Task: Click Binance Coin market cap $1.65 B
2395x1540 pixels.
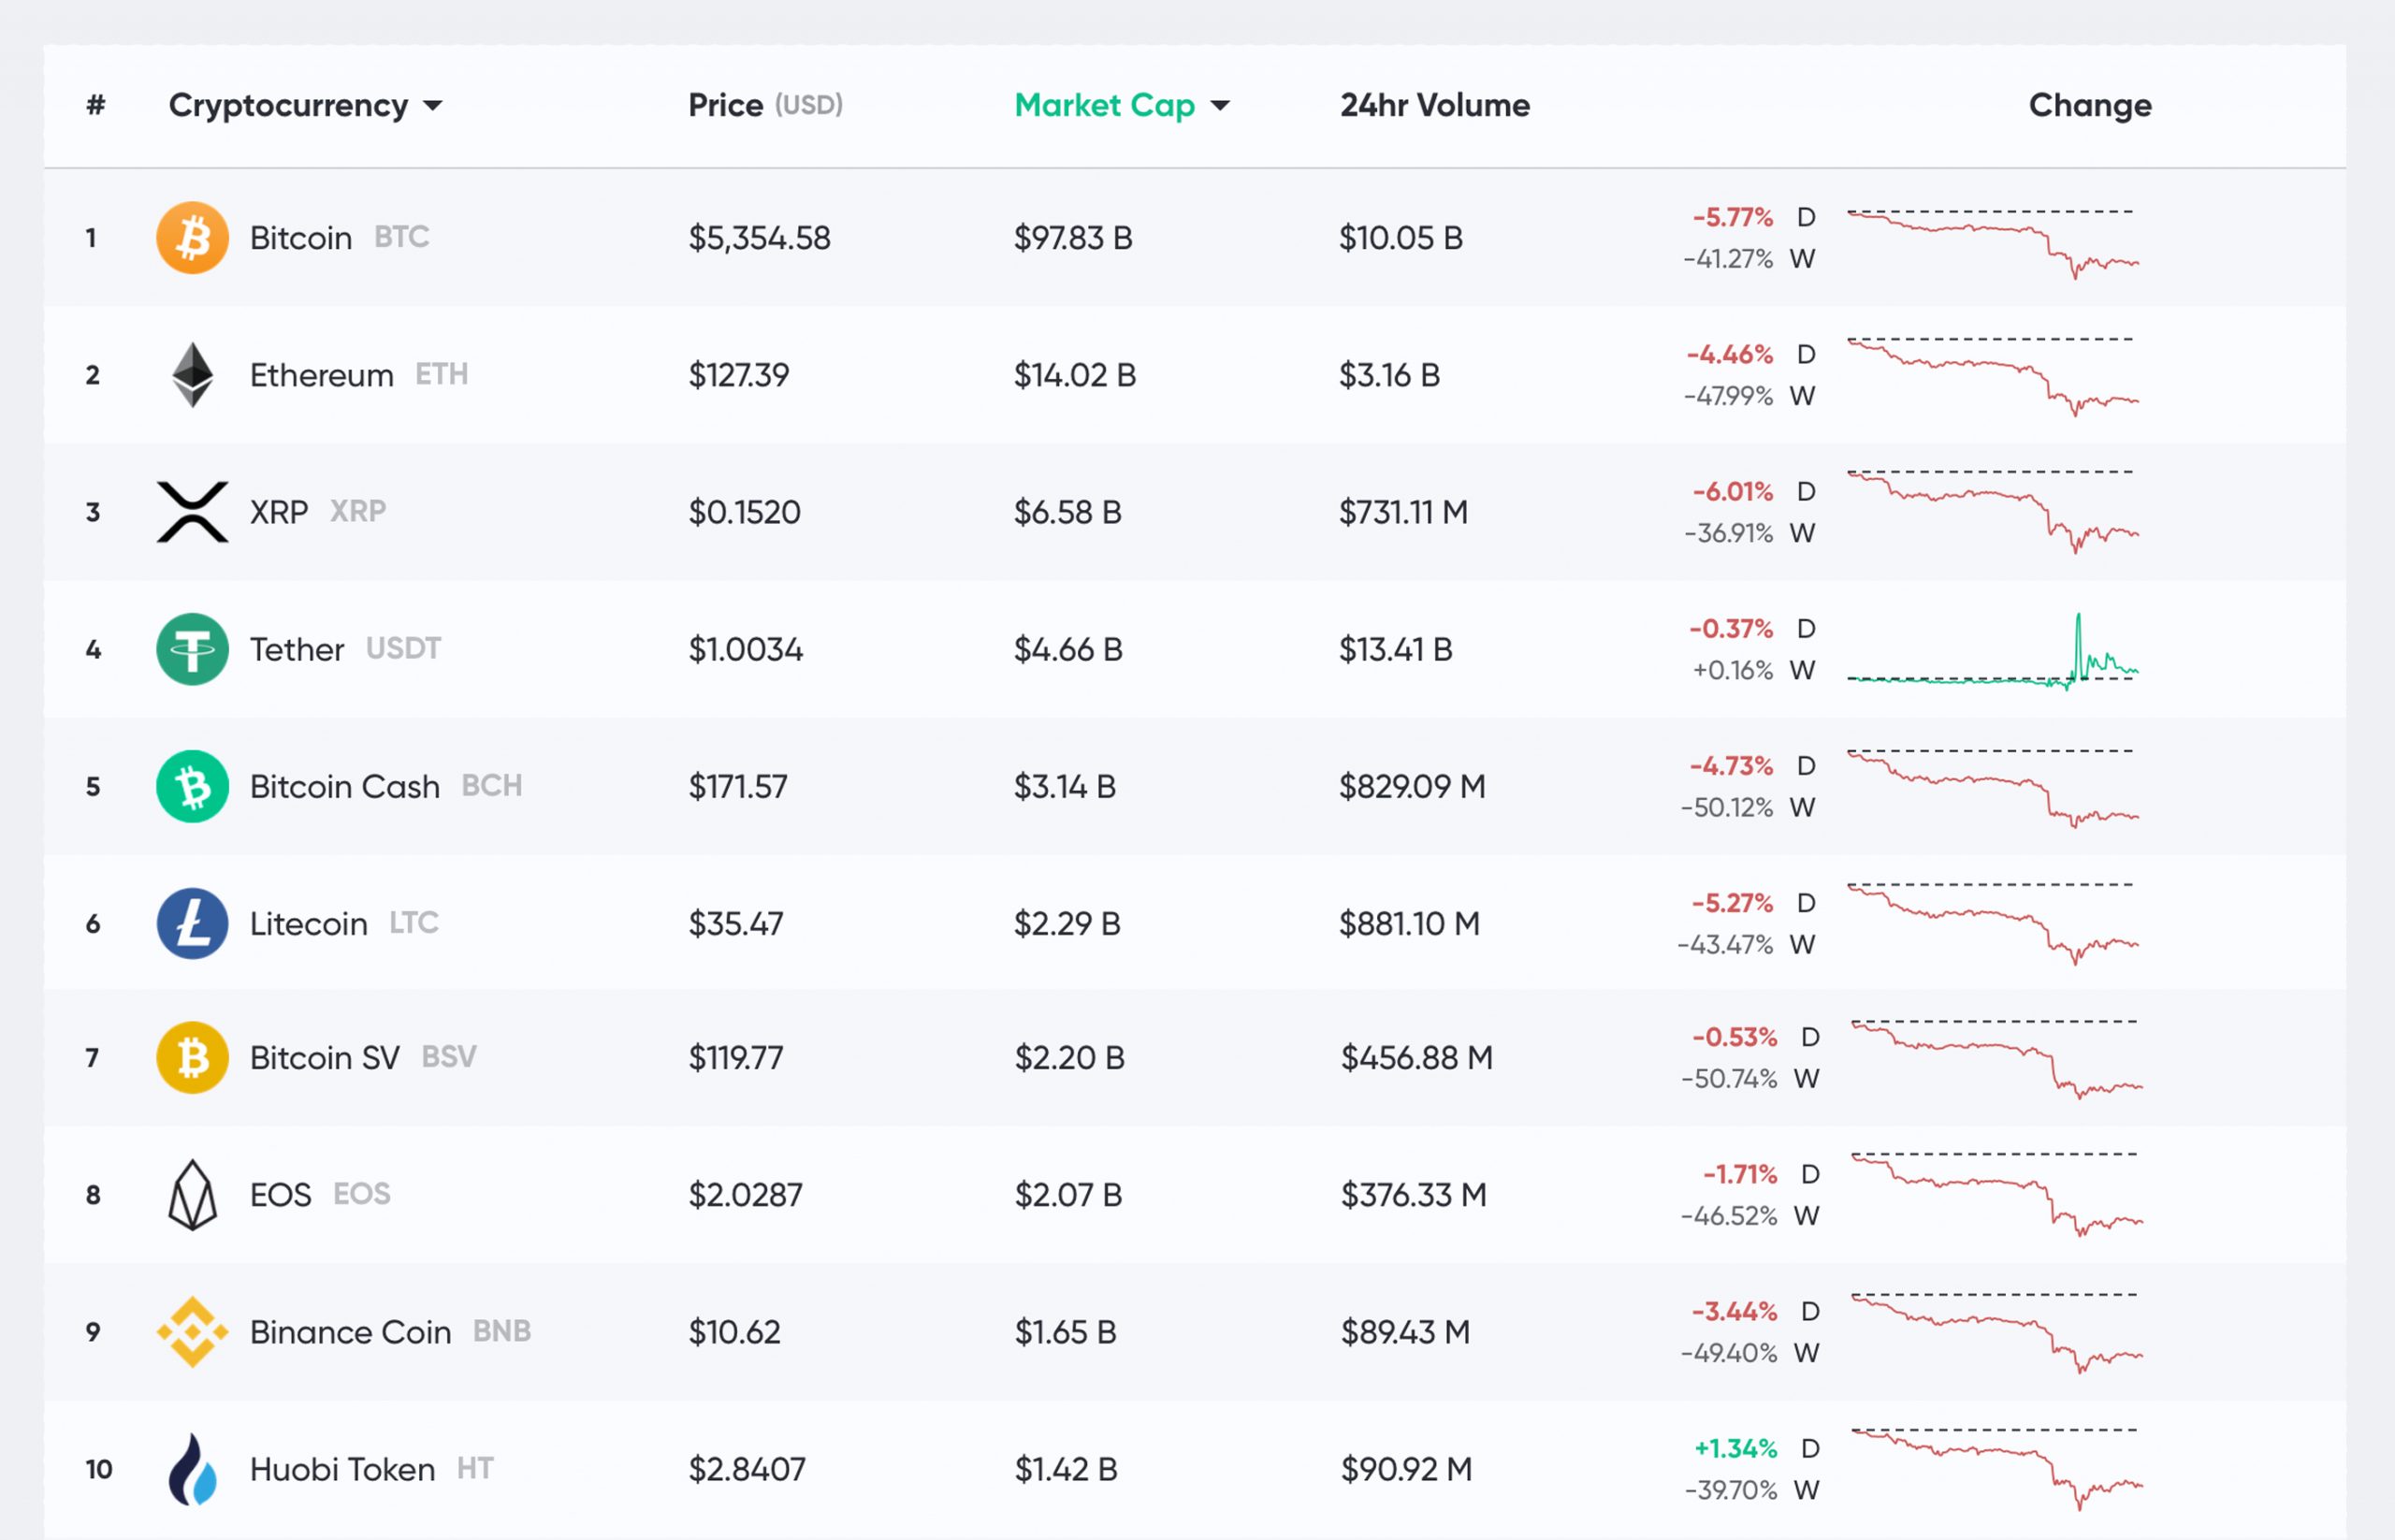Action: [1065, 1331]
